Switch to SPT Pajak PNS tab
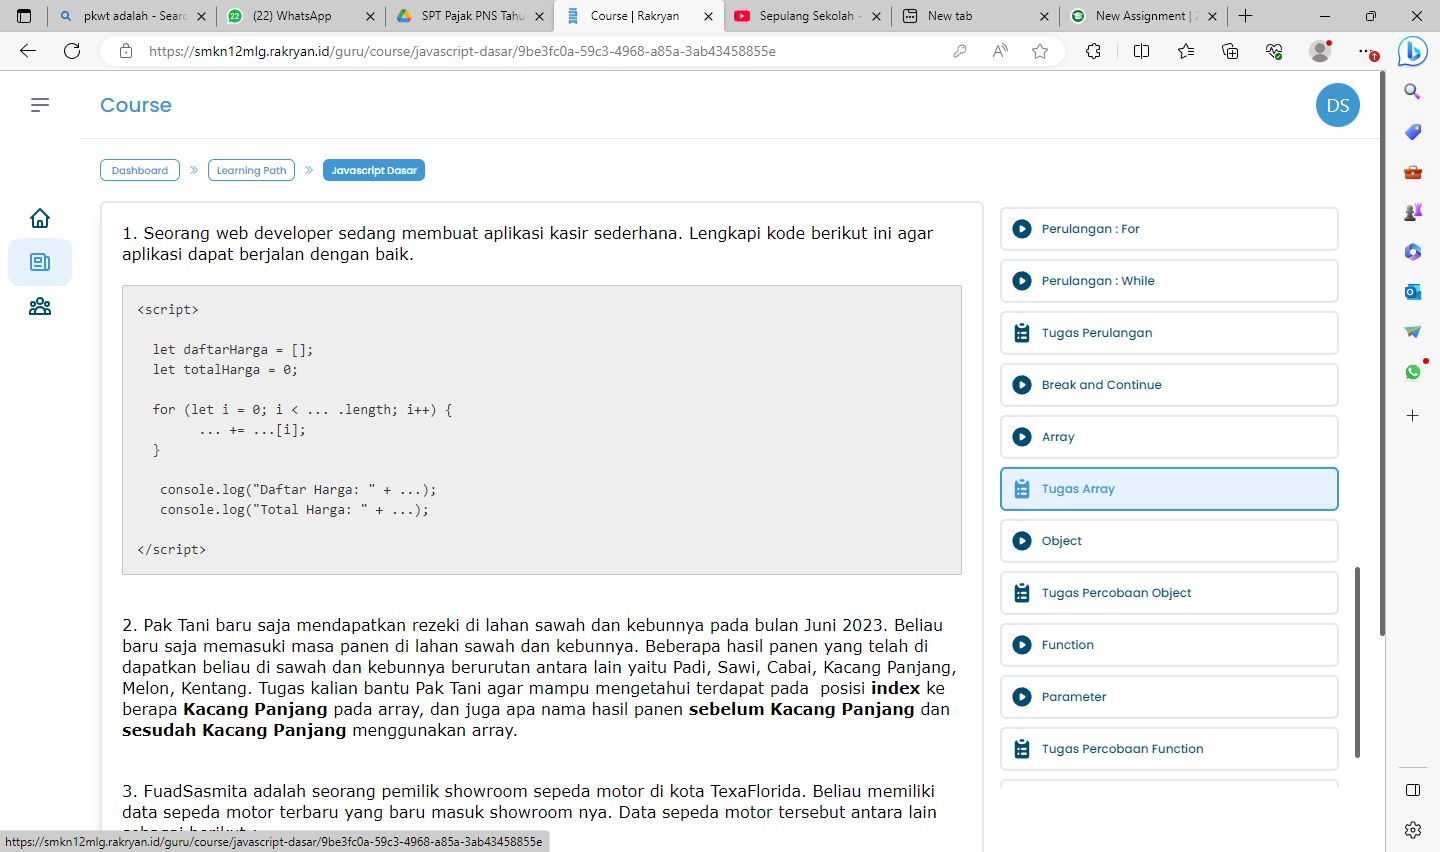The image size is (1440, 852). tap(470, 16)
